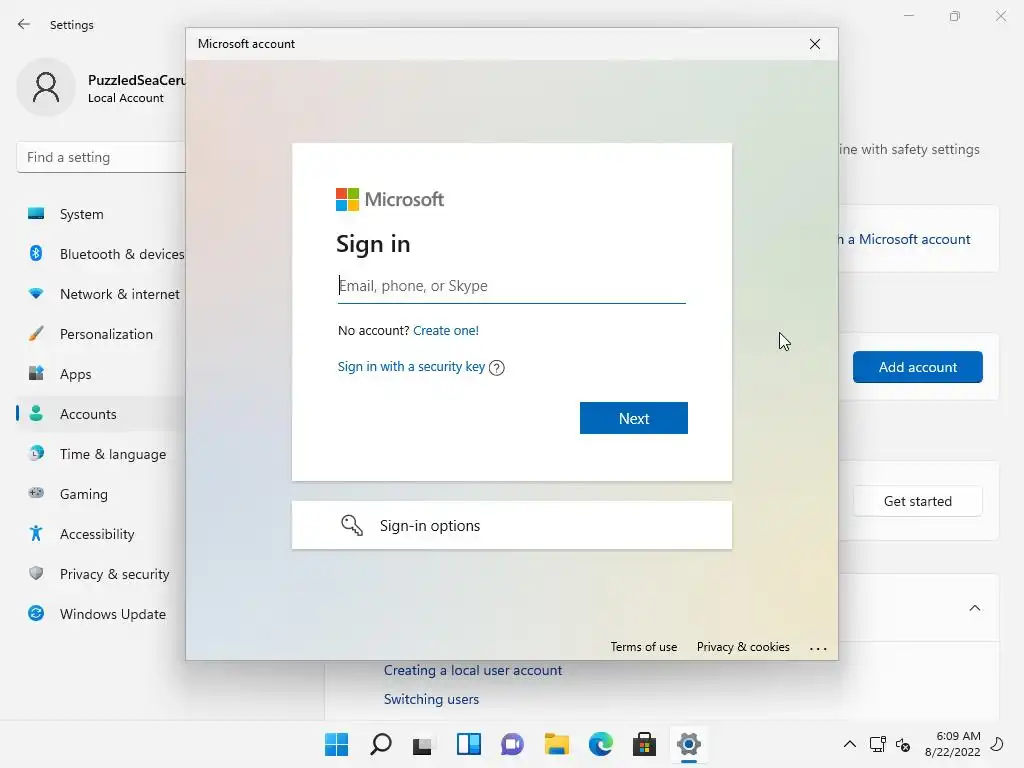Open File Explorer from the taskbar

(x=556, y=744)
